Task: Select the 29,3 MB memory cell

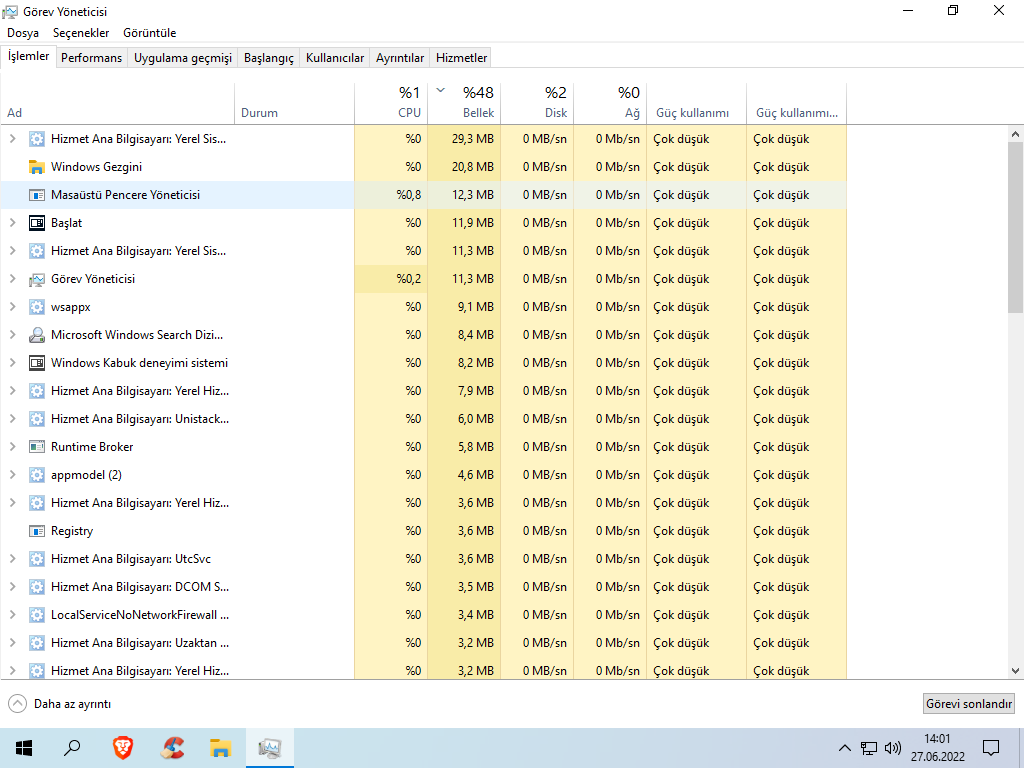Action: 464,139
